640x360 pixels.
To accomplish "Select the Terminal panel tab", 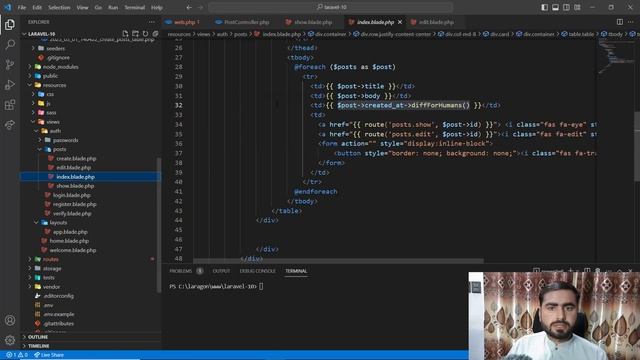I will [x=296, y=271].
